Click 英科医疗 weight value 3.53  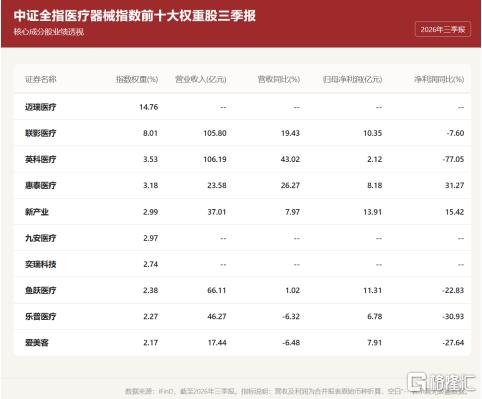pyautogui.click(x=150, y=159)
